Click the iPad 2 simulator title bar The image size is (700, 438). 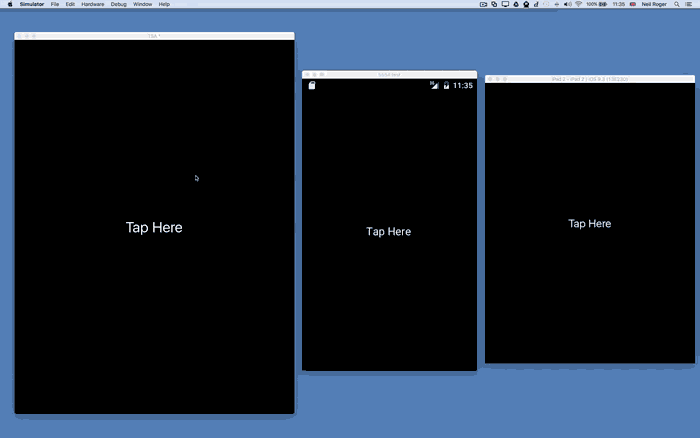click(x=589, y=78)
